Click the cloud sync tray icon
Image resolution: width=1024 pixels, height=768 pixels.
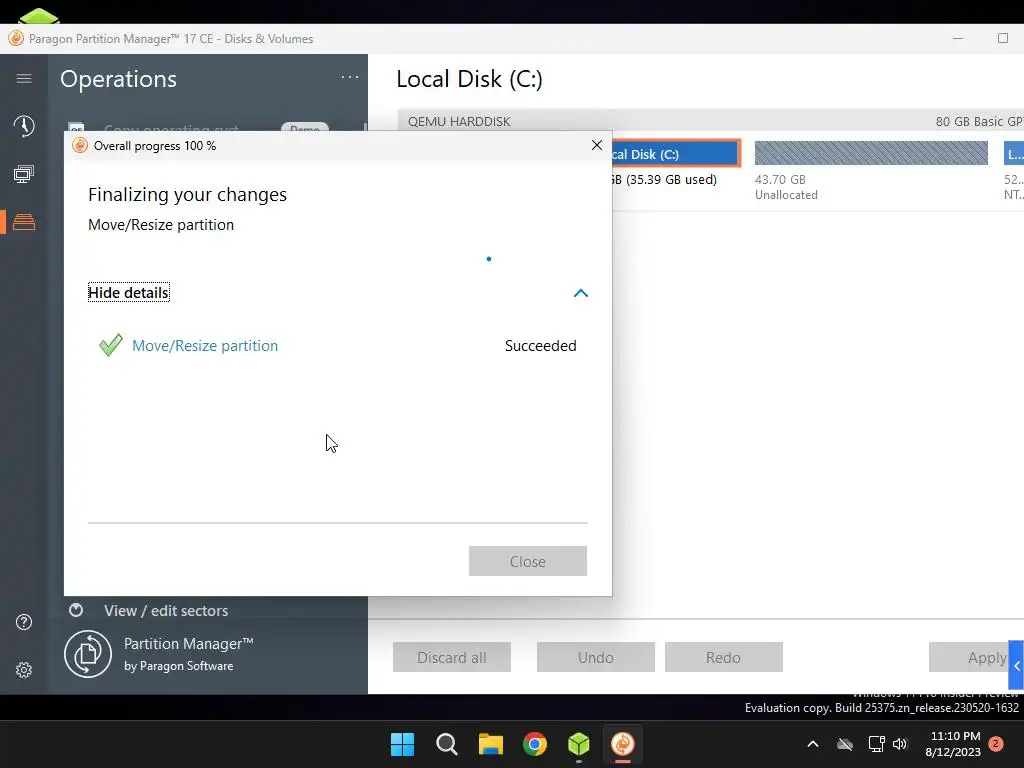point(845,744)
